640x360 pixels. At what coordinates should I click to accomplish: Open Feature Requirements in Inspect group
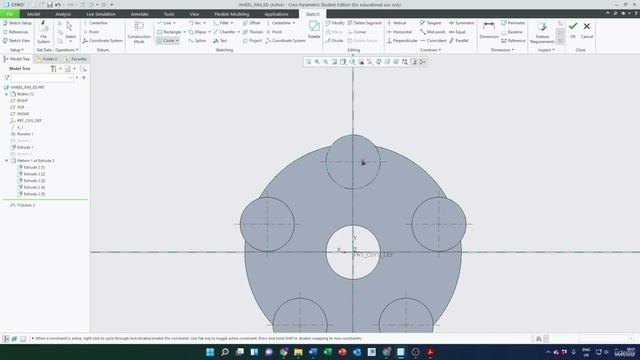pyautogui.click(x=542, y=32)
